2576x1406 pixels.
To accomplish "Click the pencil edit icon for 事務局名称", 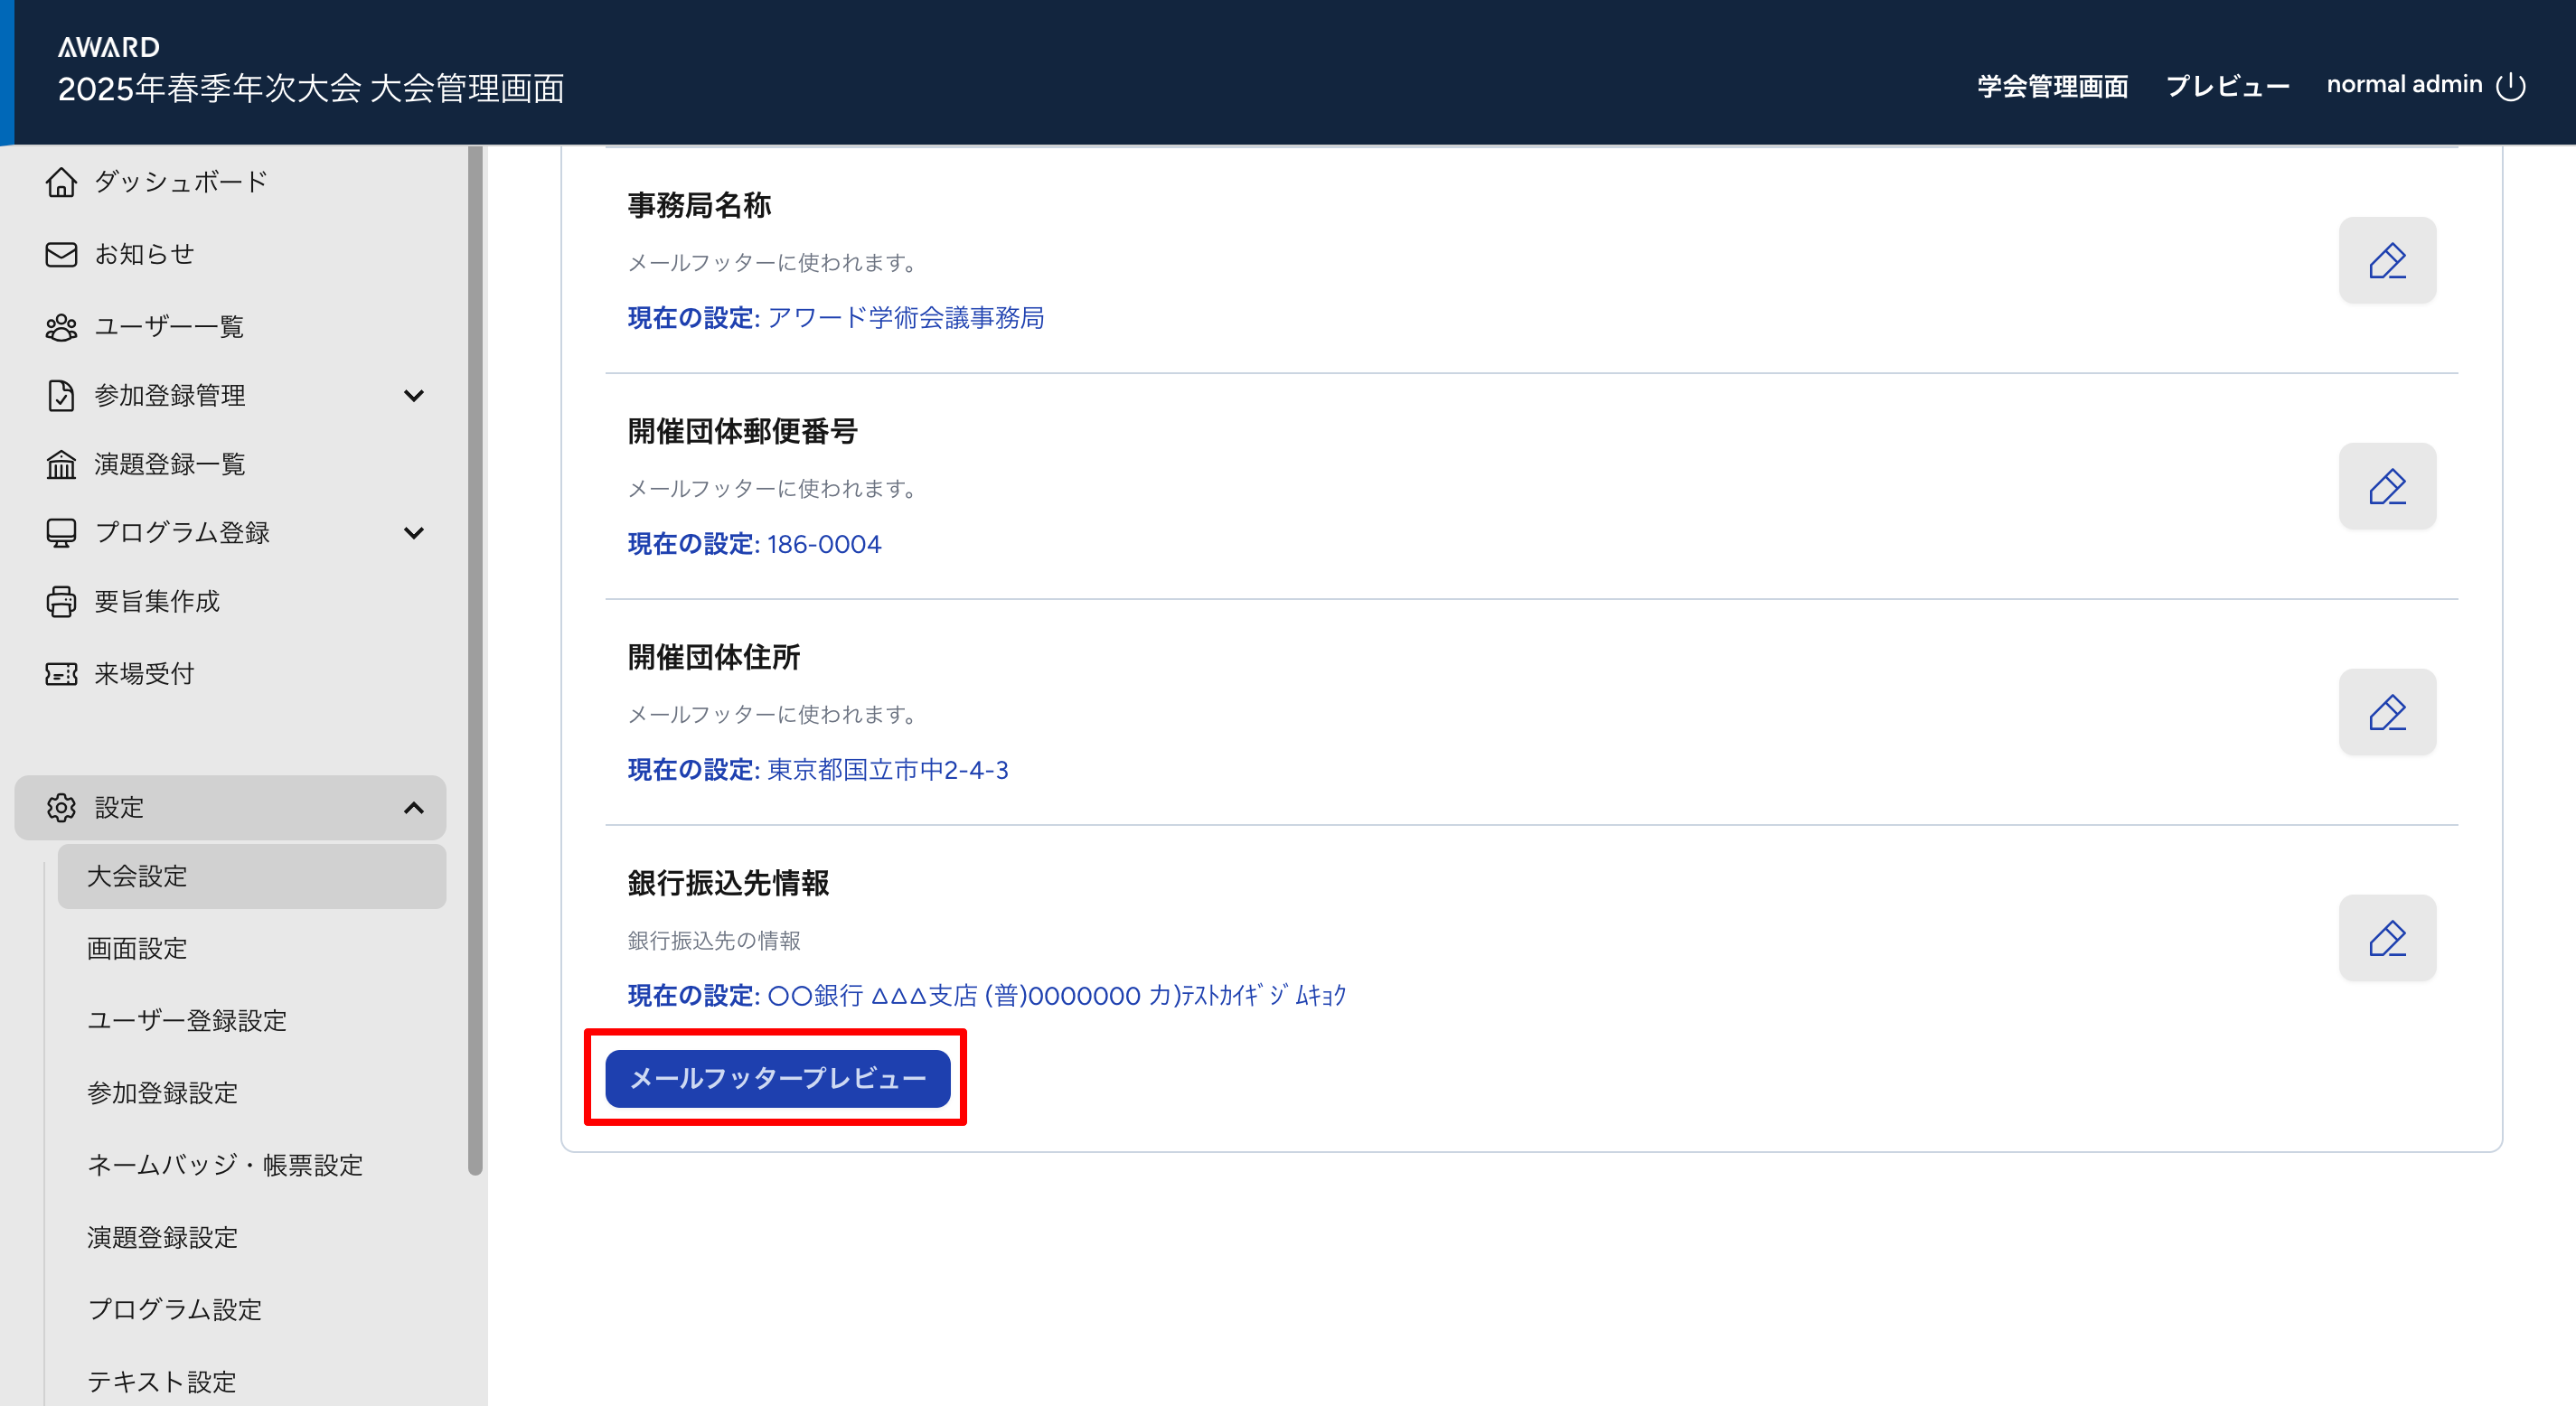I will click(x=2386, y=260).
